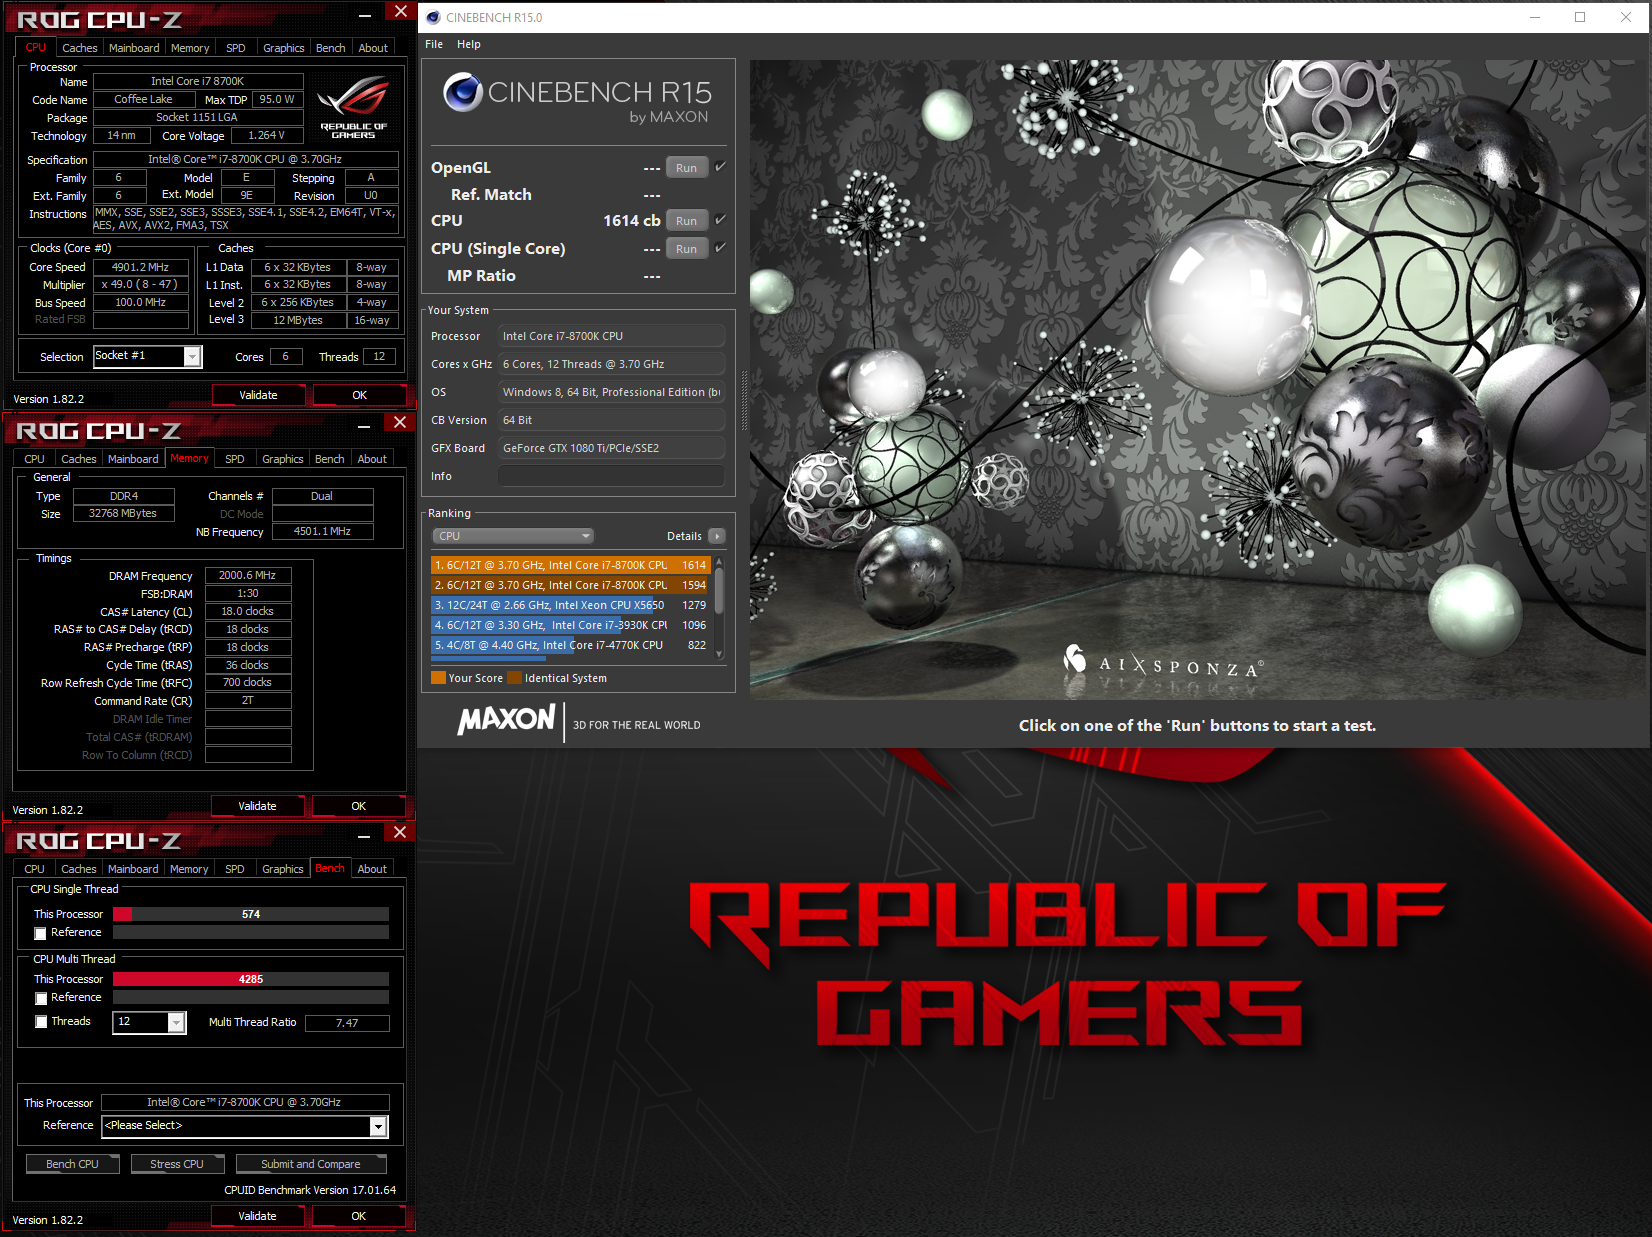The width and height of the screenshot is (1652, 1237).
Task: Click the Ranking list vertical scrollbar
Action: pyautogui.click(x=719, y=607)
